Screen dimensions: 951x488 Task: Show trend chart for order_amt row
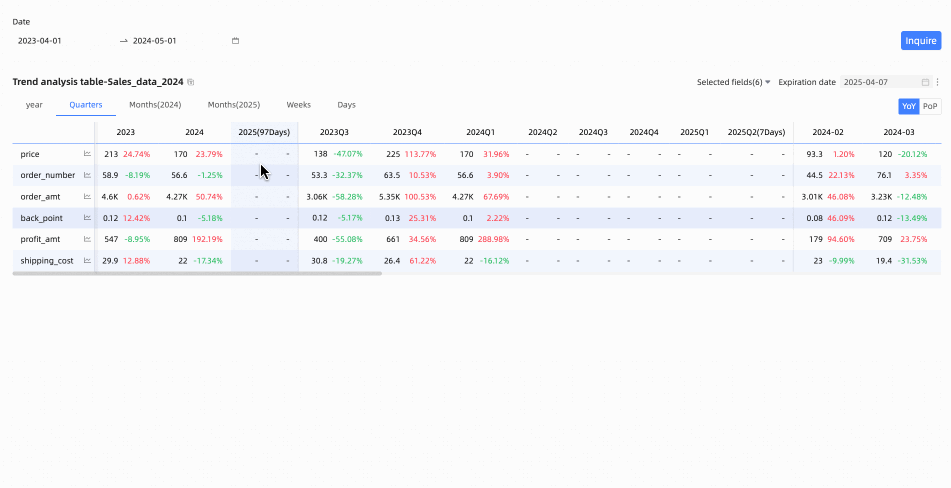pyautogui.click(x=87, y=197)
